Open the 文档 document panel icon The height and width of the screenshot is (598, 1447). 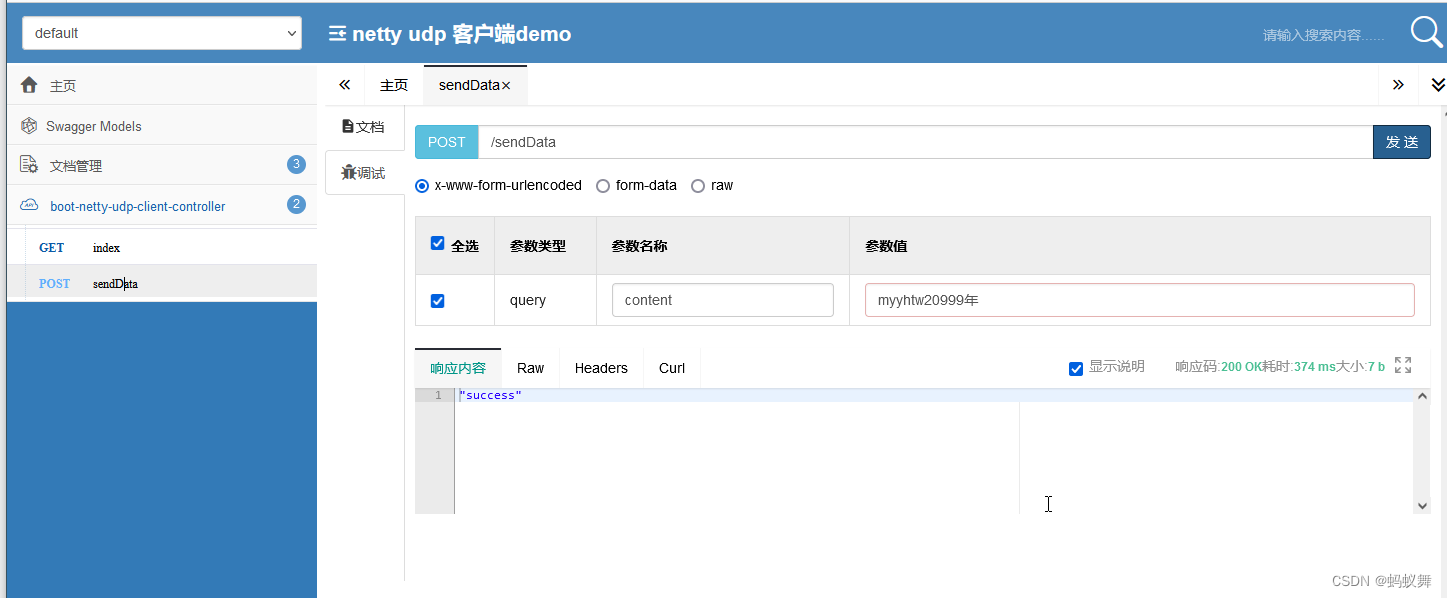click(x=347, y=126)
